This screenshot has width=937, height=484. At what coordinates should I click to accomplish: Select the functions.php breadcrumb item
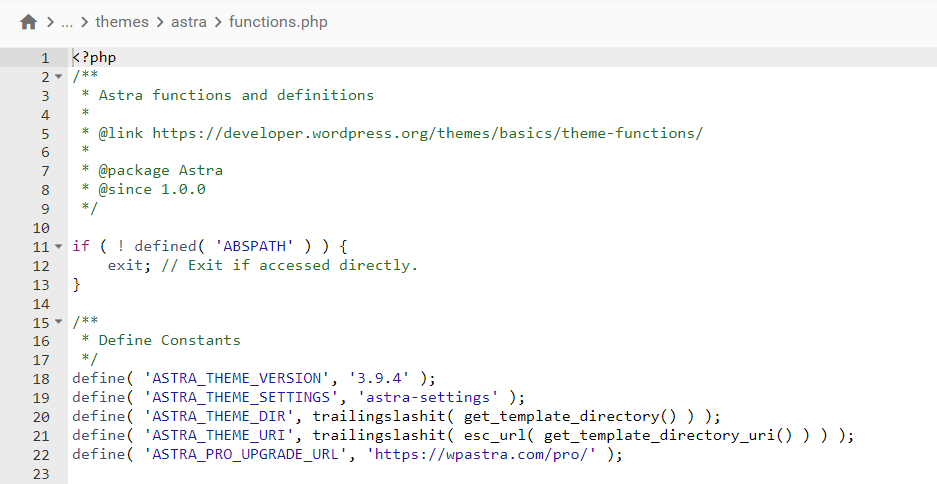(x=278, y=22)
